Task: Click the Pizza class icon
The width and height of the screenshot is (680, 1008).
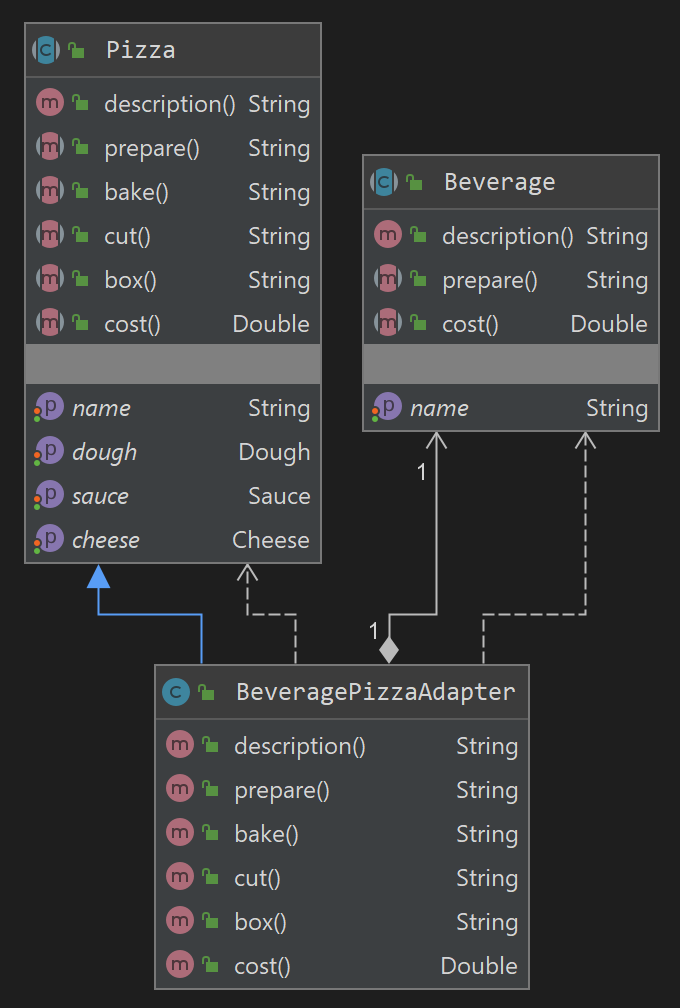Action: pos(47,50)
